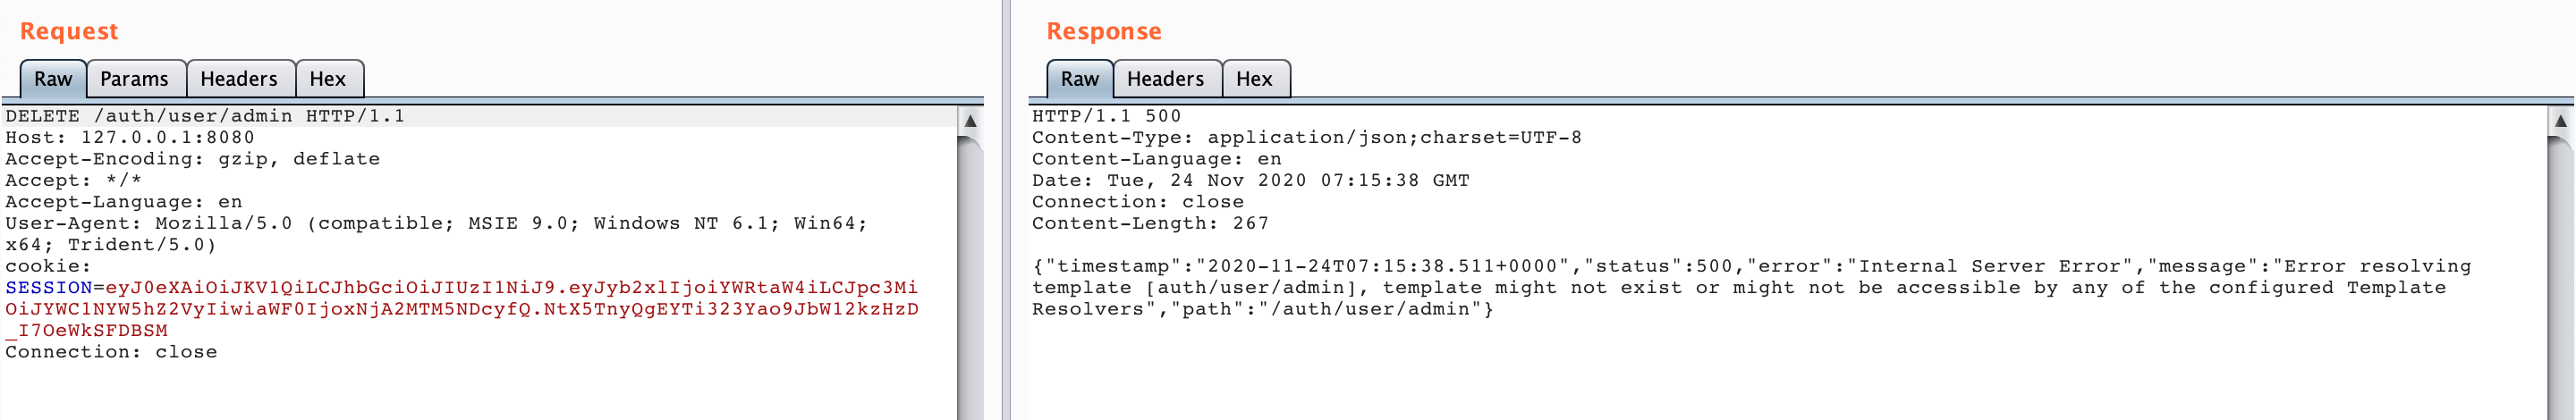2576x420 pixels.
Task: Click the Request pane vertical scrollbar thumb
Action: pos(970,280)
